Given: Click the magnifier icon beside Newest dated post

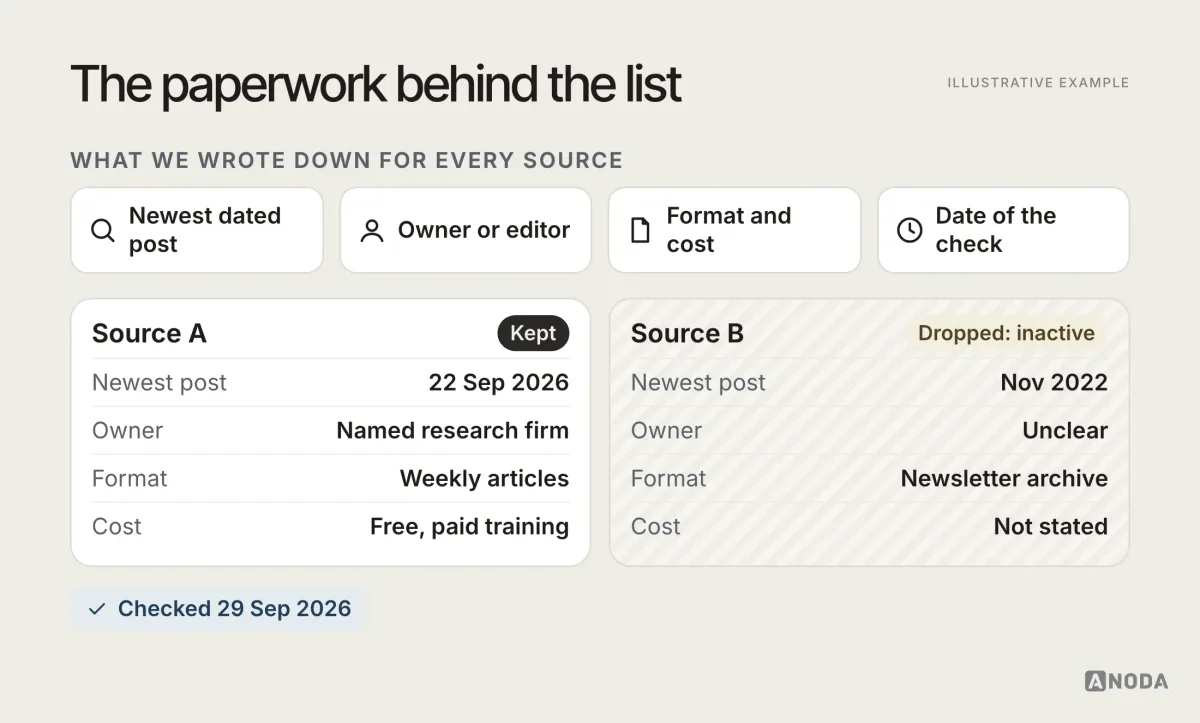Looking at the screenshot, I should tap(102, 230).
